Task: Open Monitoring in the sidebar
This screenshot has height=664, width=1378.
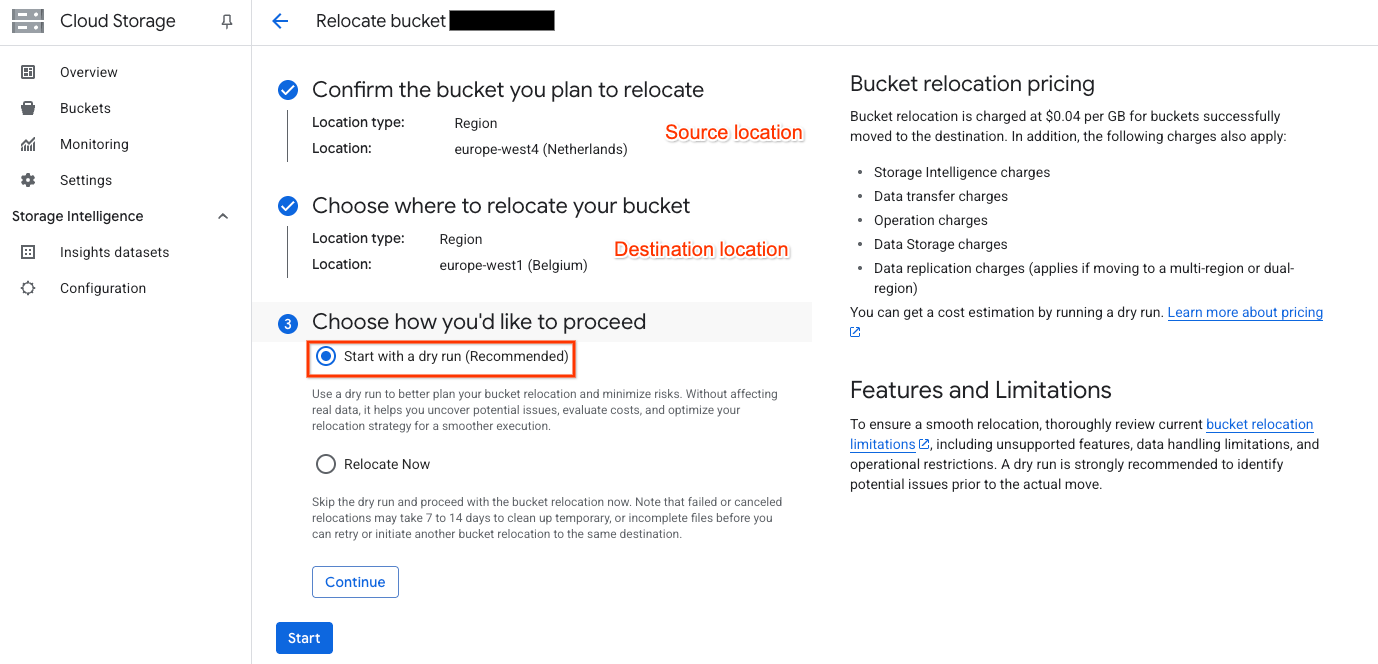Action: (94, 144)
